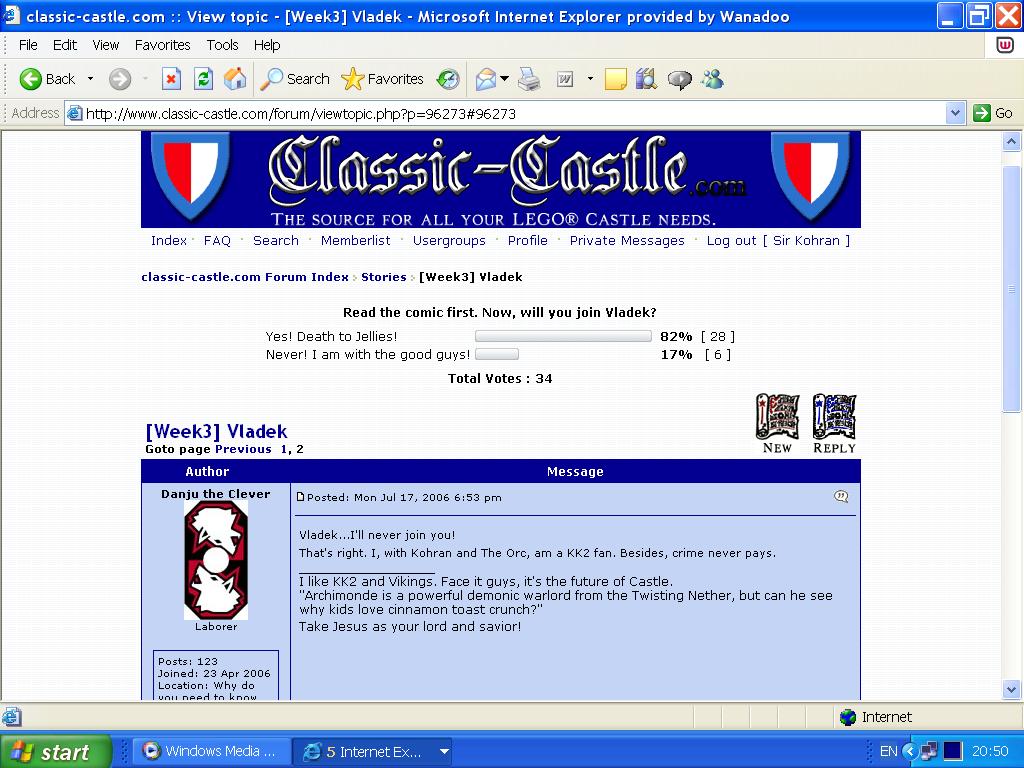Viewport: 1024px width, 768px height.
Task: Click the Forward arrow button
Action: pyautogui.click(x=120, y=79)
